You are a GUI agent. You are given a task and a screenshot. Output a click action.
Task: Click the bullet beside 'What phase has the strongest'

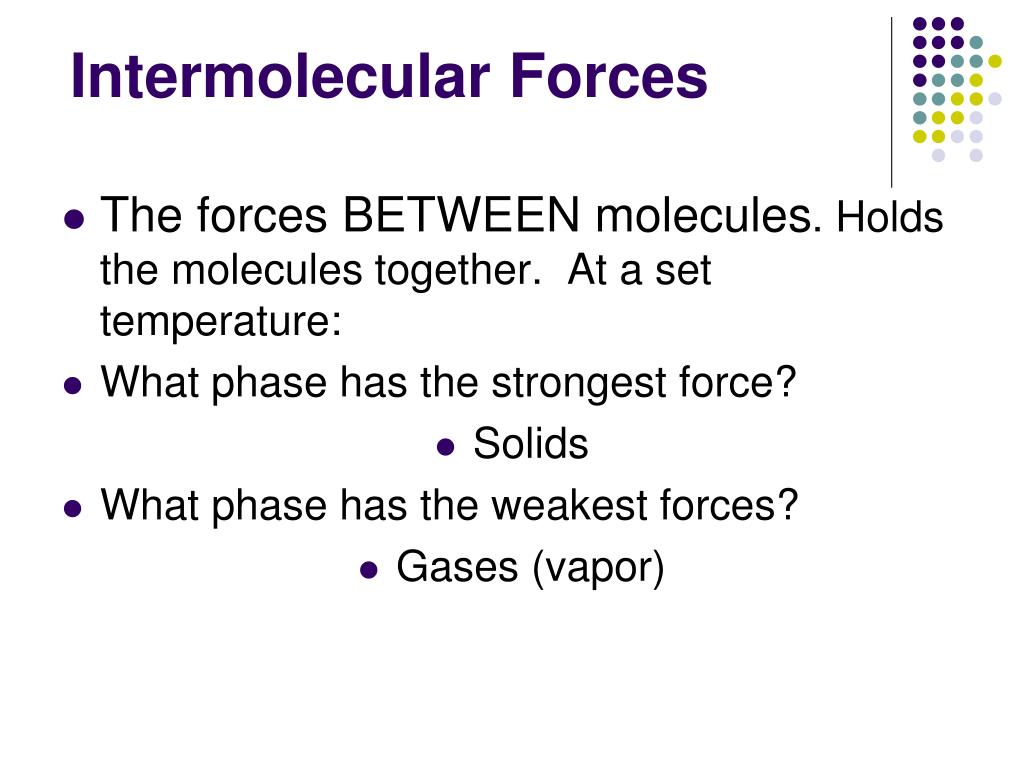73,385
